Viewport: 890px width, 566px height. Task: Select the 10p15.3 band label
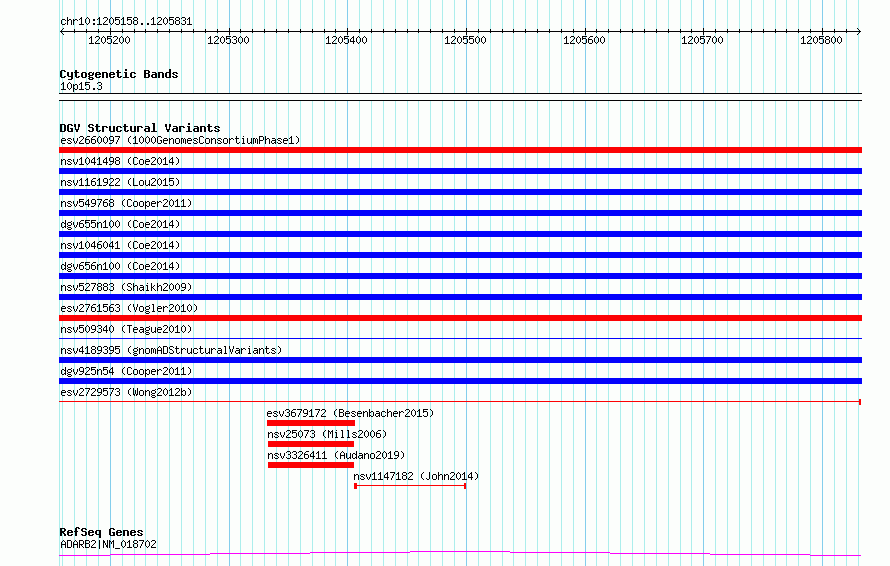[x=81, y=86]
